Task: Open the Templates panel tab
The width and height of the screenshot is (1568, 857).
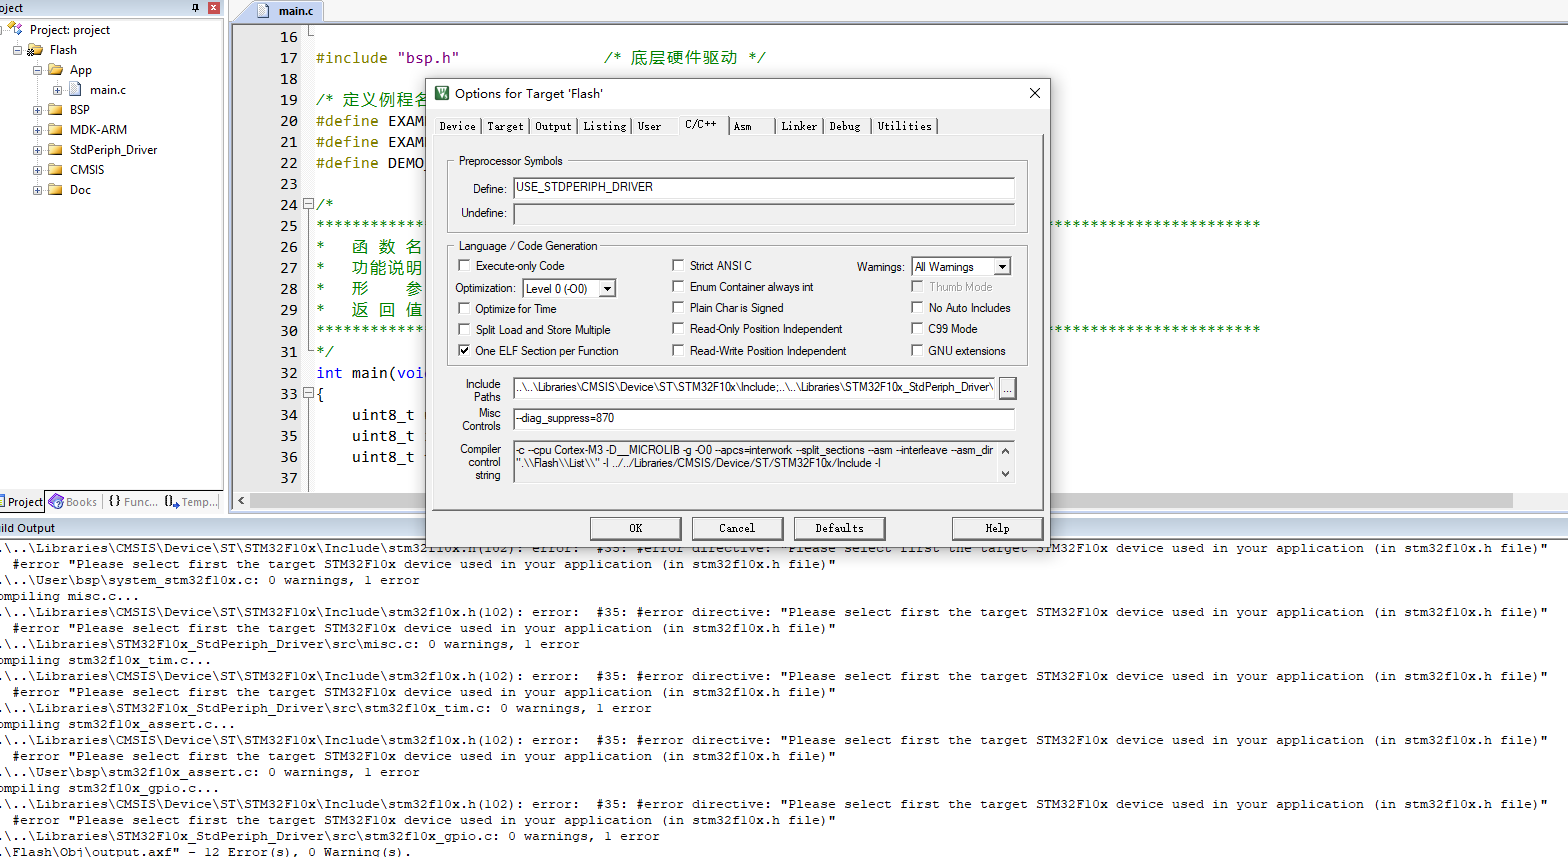Action: coord(192,502)
